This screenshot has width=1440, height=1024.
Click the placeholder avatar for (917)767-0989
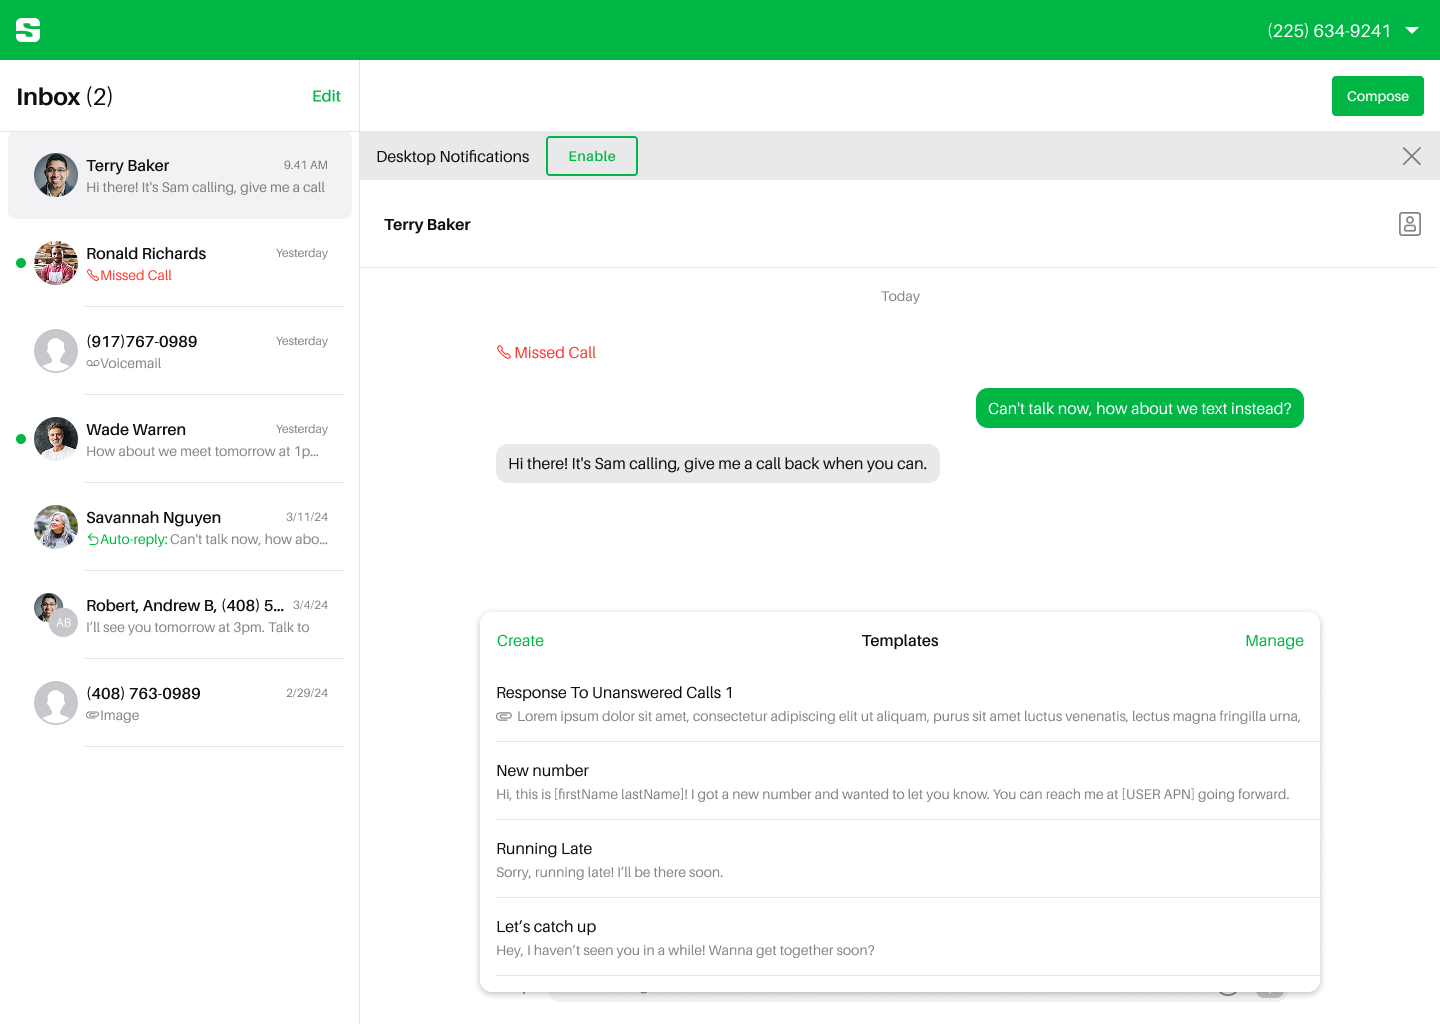click(56, 351)
